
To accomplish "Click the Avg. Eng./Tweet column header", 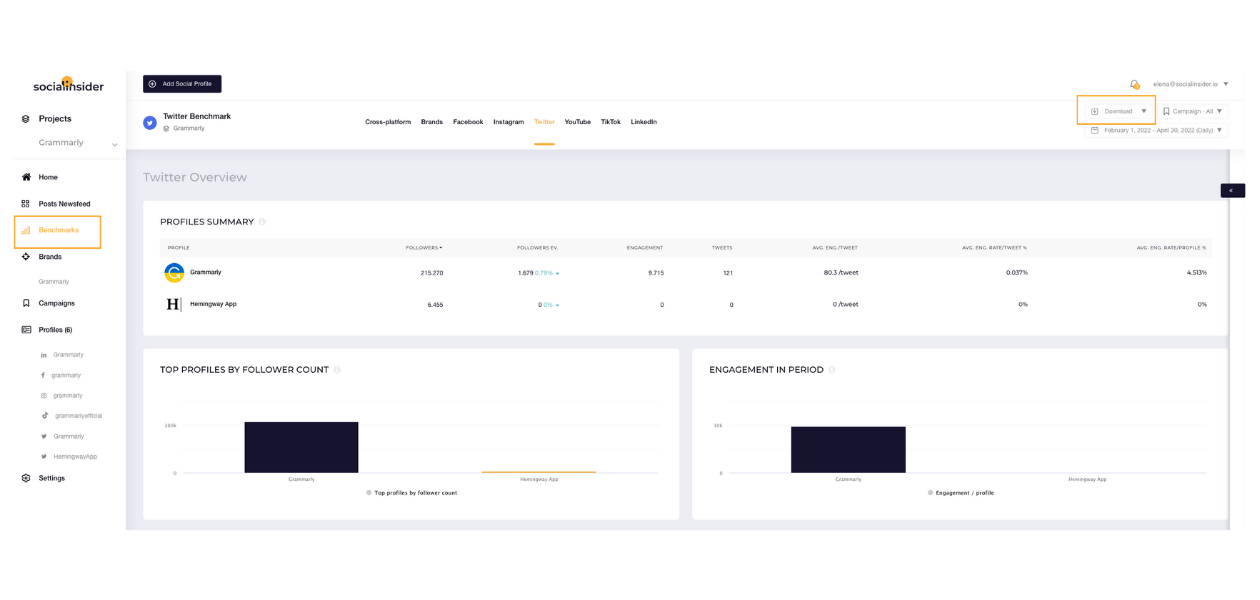I will tap(836, 247).
